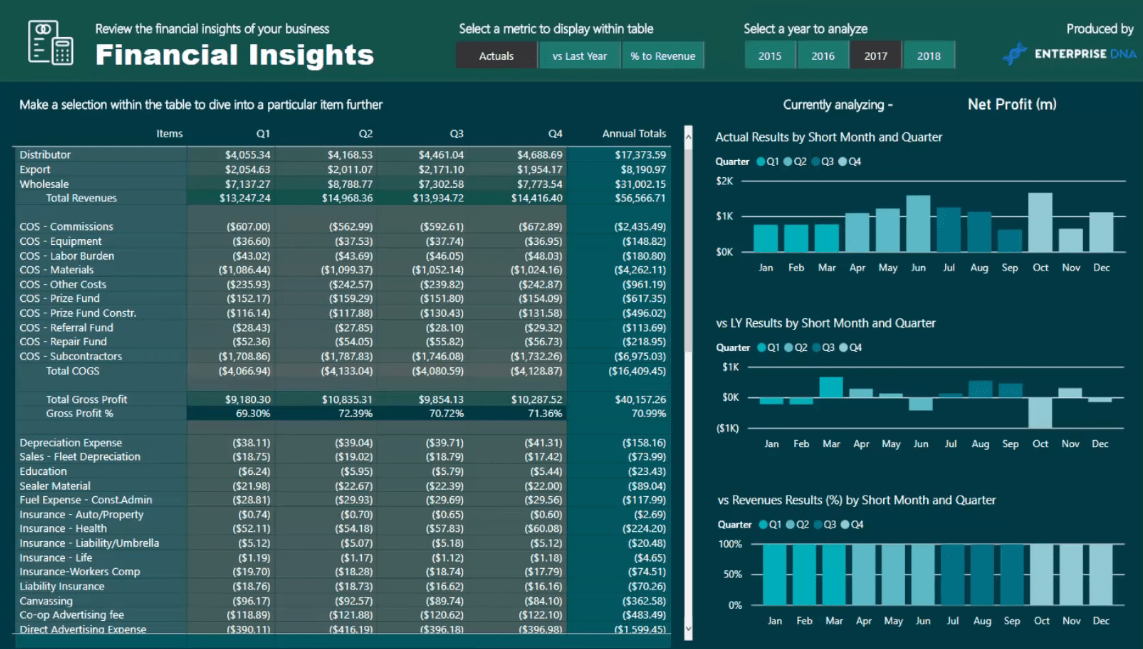Choose year 2018
Screen dimensions: 1143x649
929,55
